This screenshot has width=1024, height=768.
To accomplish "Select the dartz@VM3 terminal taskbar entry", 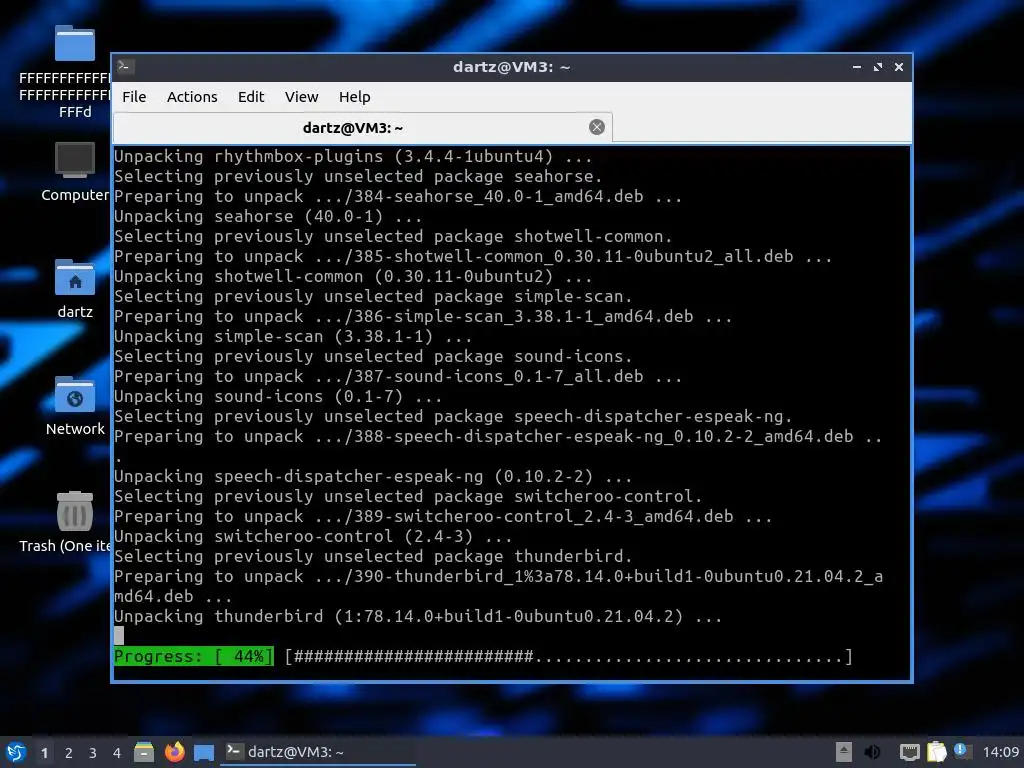I will 319,752.
